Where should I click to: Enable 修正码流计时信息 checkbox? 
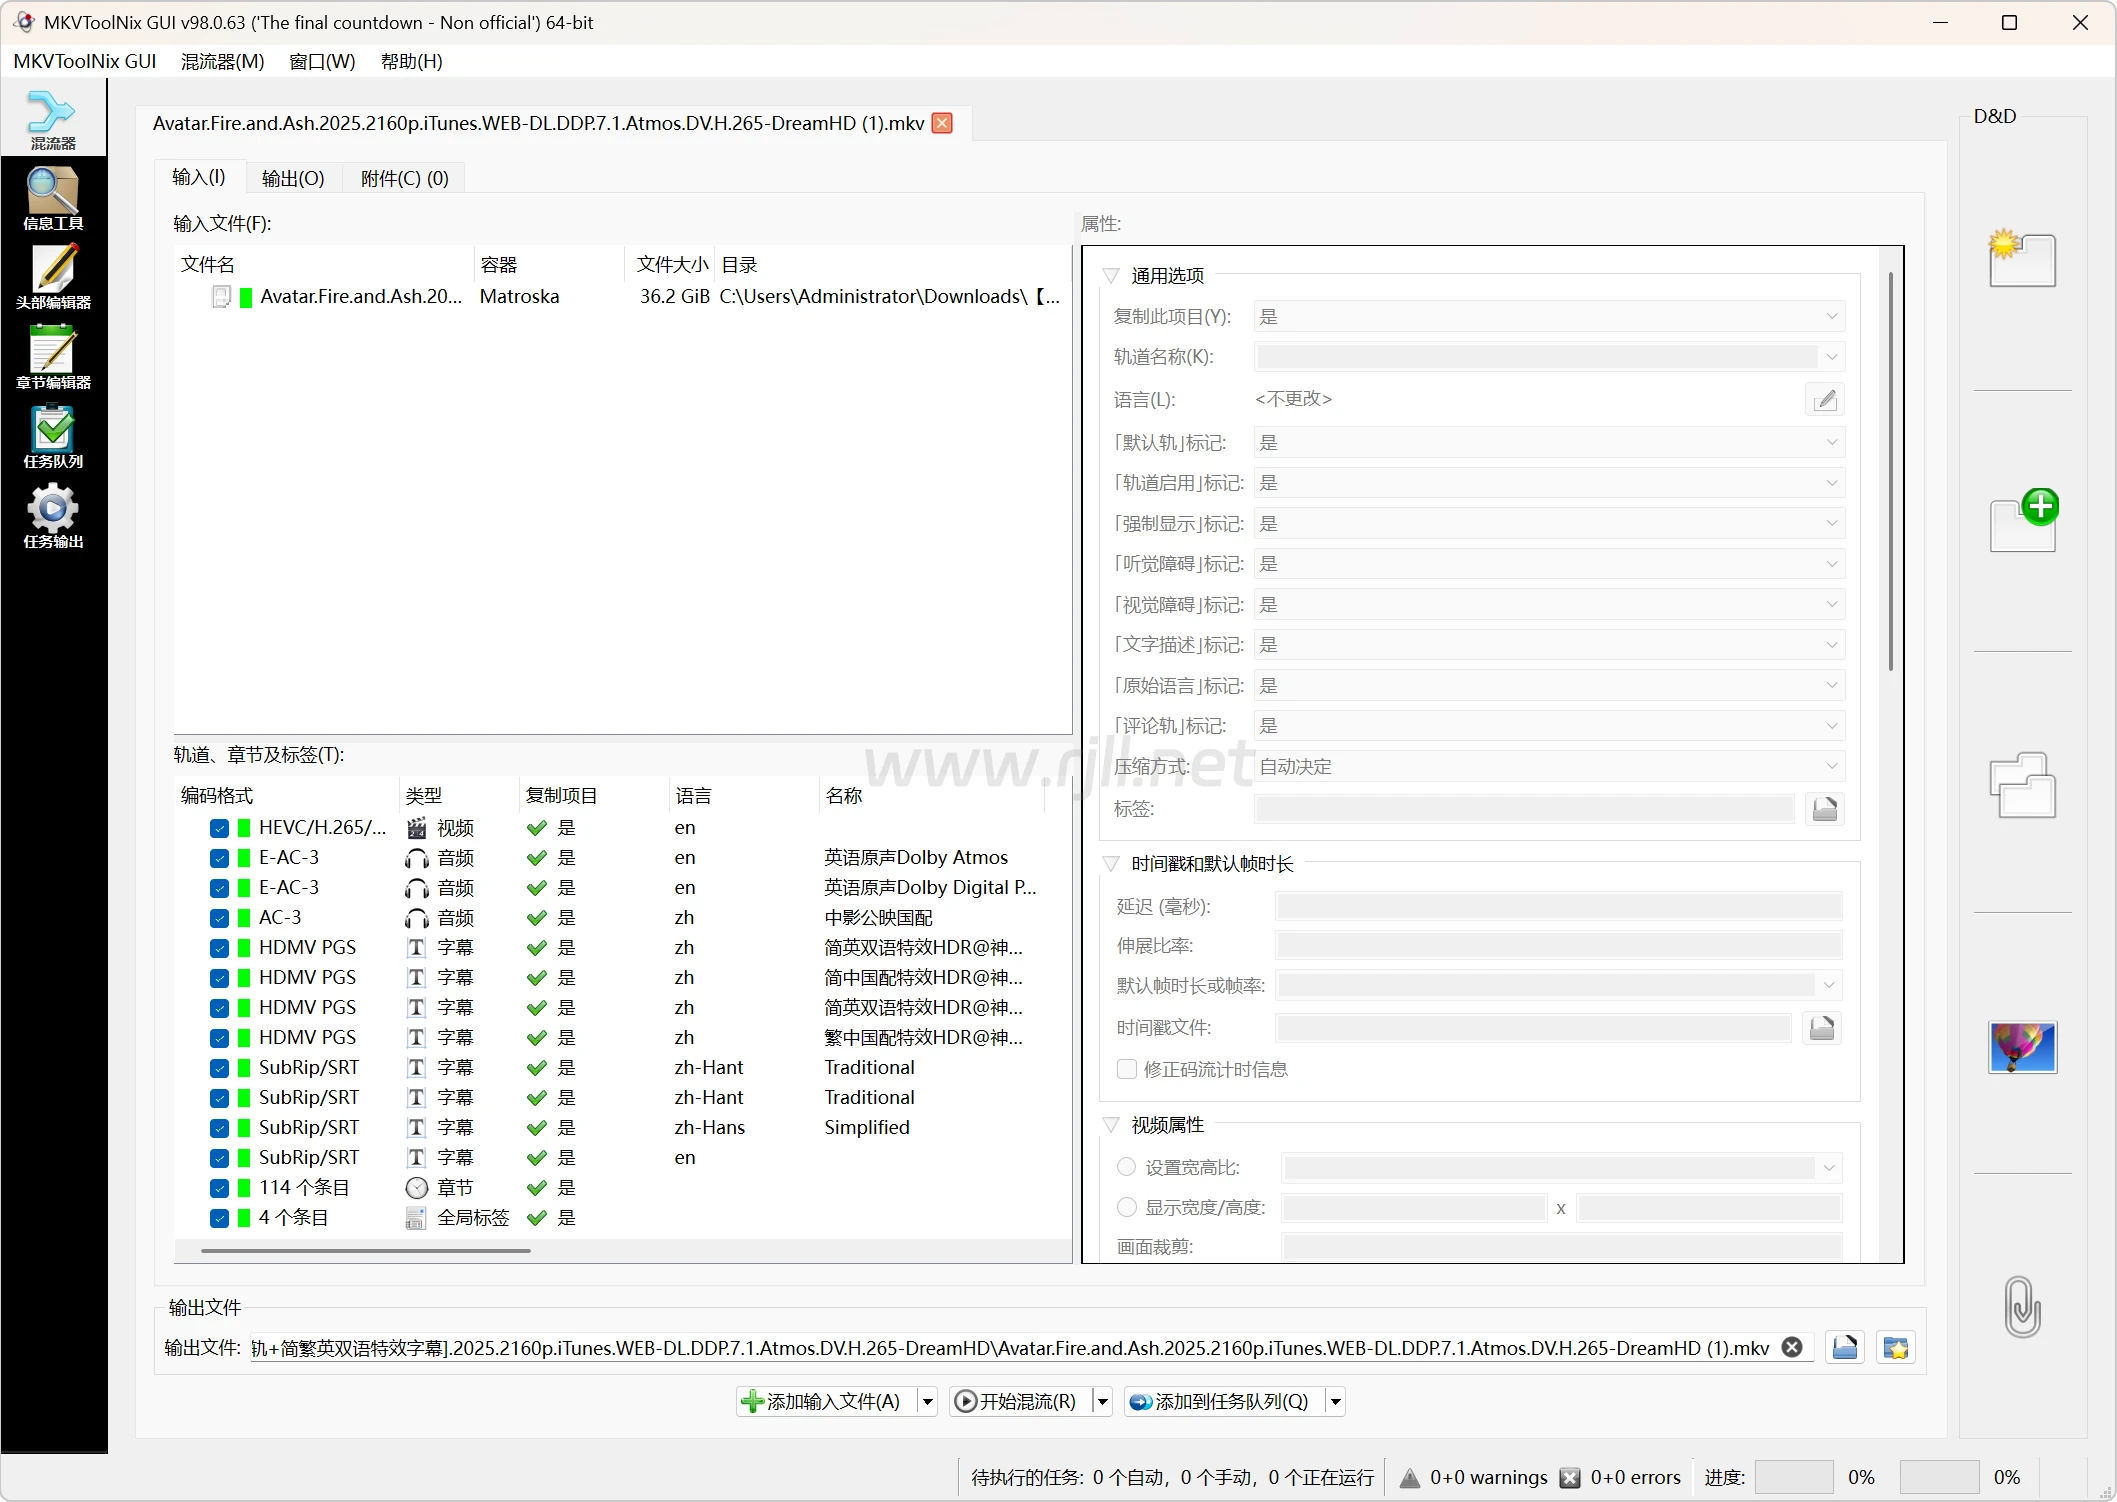click(1127, 1069)
